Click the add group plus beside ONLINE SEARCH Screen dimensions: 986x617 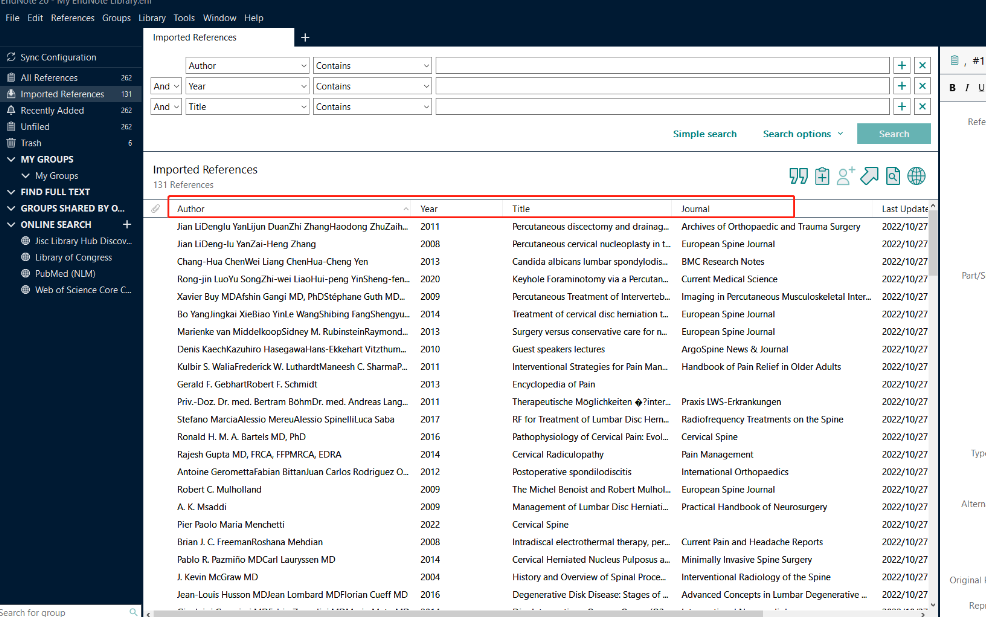tap(126, 224)
